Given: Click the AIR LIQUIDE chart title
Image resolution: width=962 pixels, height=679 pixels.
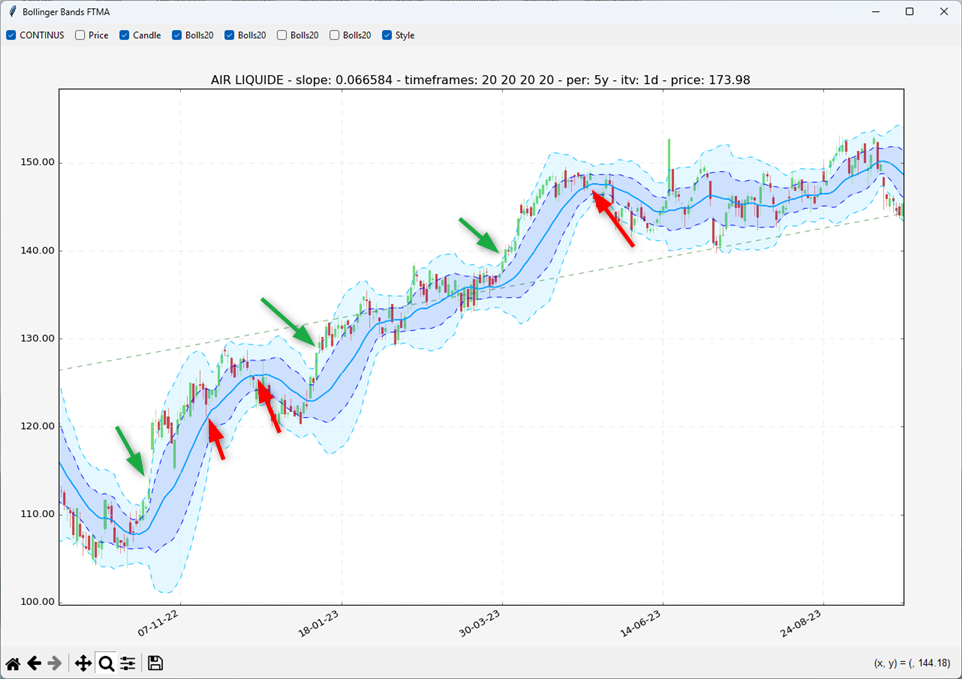Looking at the screenshot, I should (x=480, y=79).
